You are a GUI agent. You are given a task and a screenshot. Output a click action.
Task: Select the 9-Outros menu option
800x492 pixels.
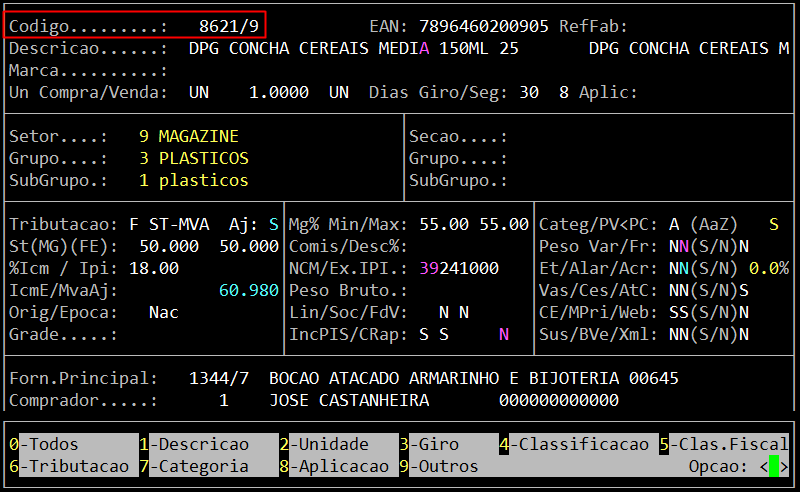(438, 466)
